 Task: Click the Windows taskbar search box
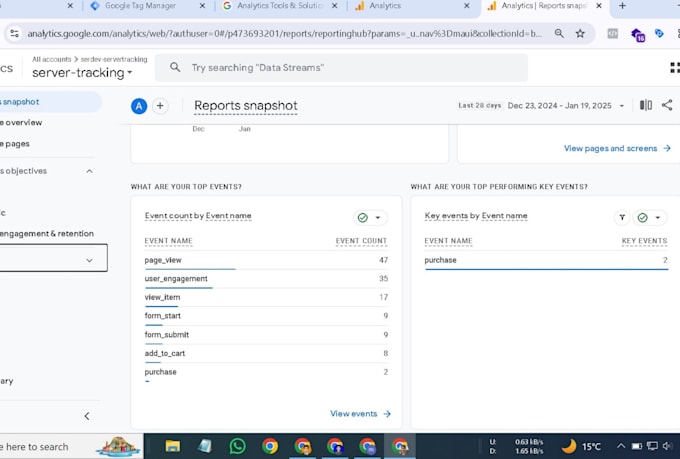72,446
